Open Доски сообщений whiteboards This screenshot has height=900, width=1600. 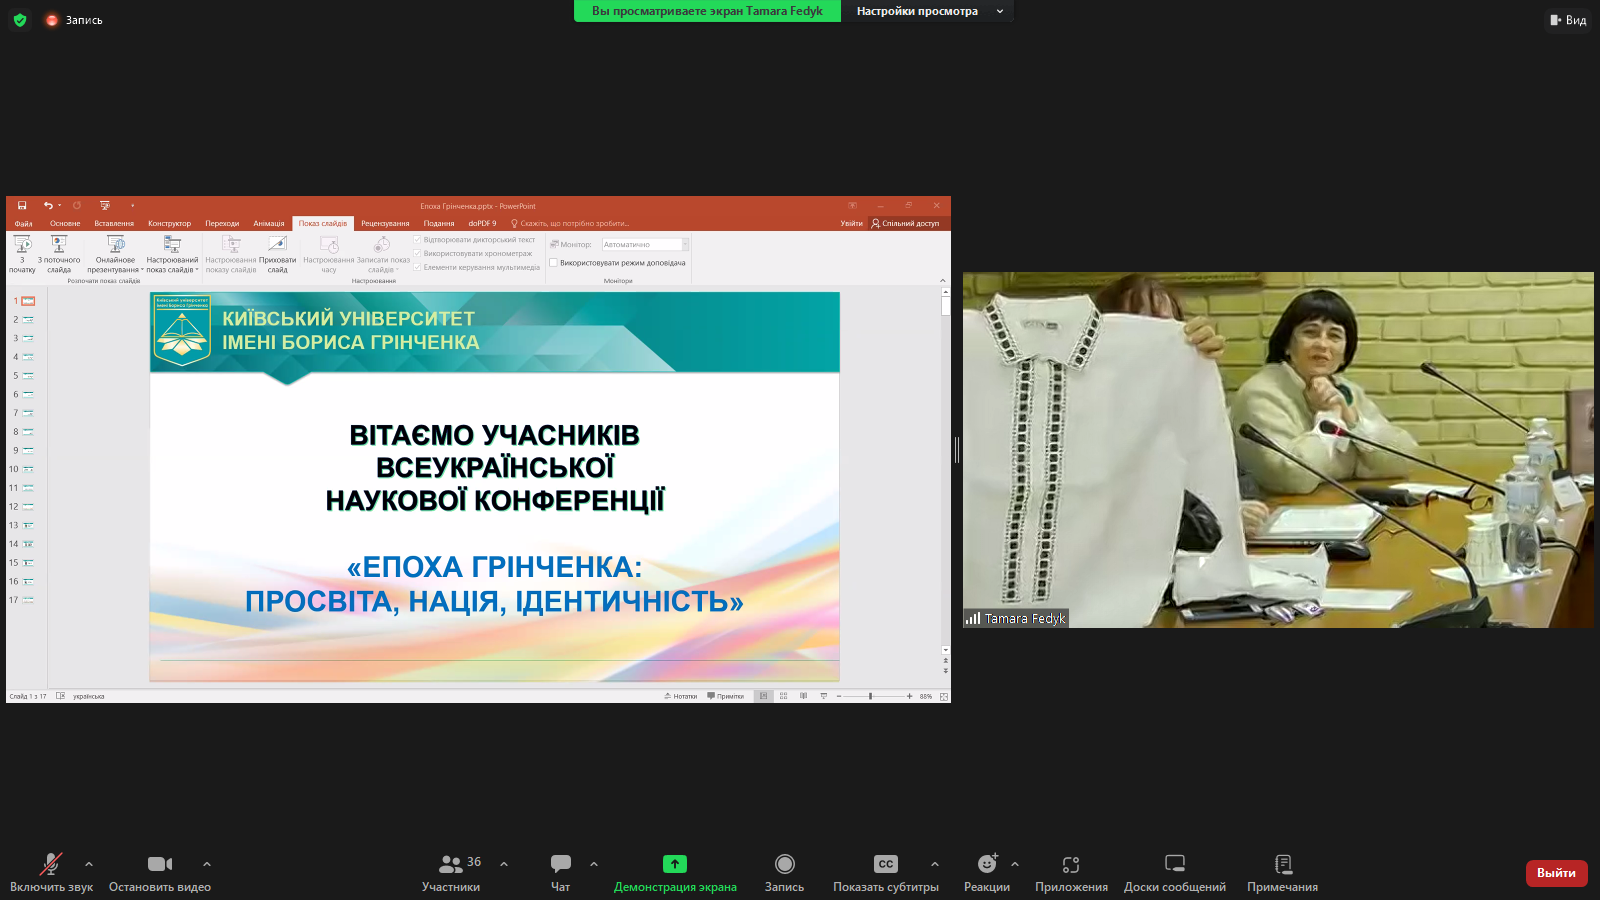coord(1175,865)
